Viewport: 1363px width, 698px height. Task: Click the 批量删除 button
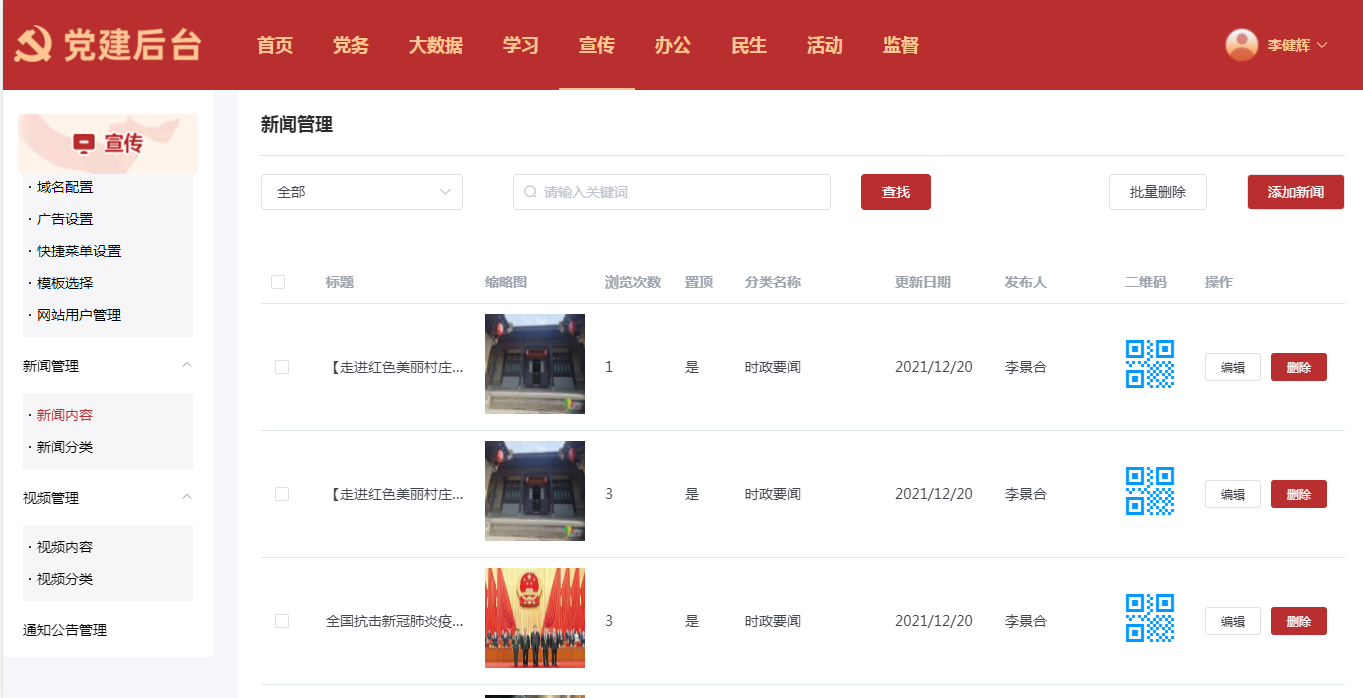coord(1157,192)
